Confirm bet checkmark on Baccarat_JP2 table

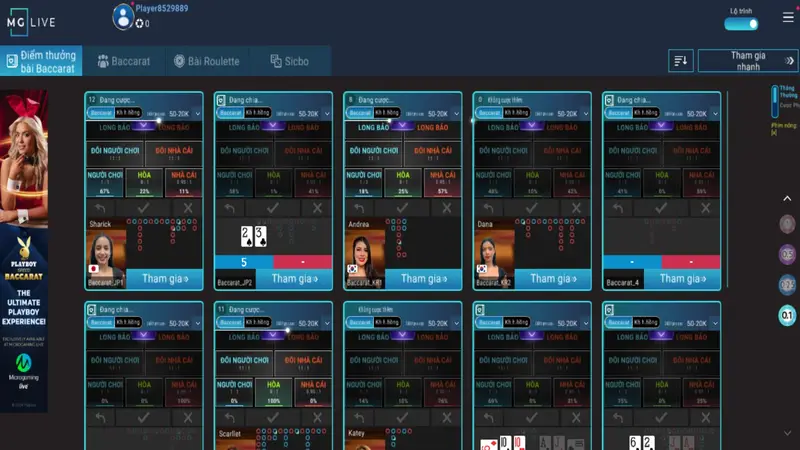coord(272,209)
